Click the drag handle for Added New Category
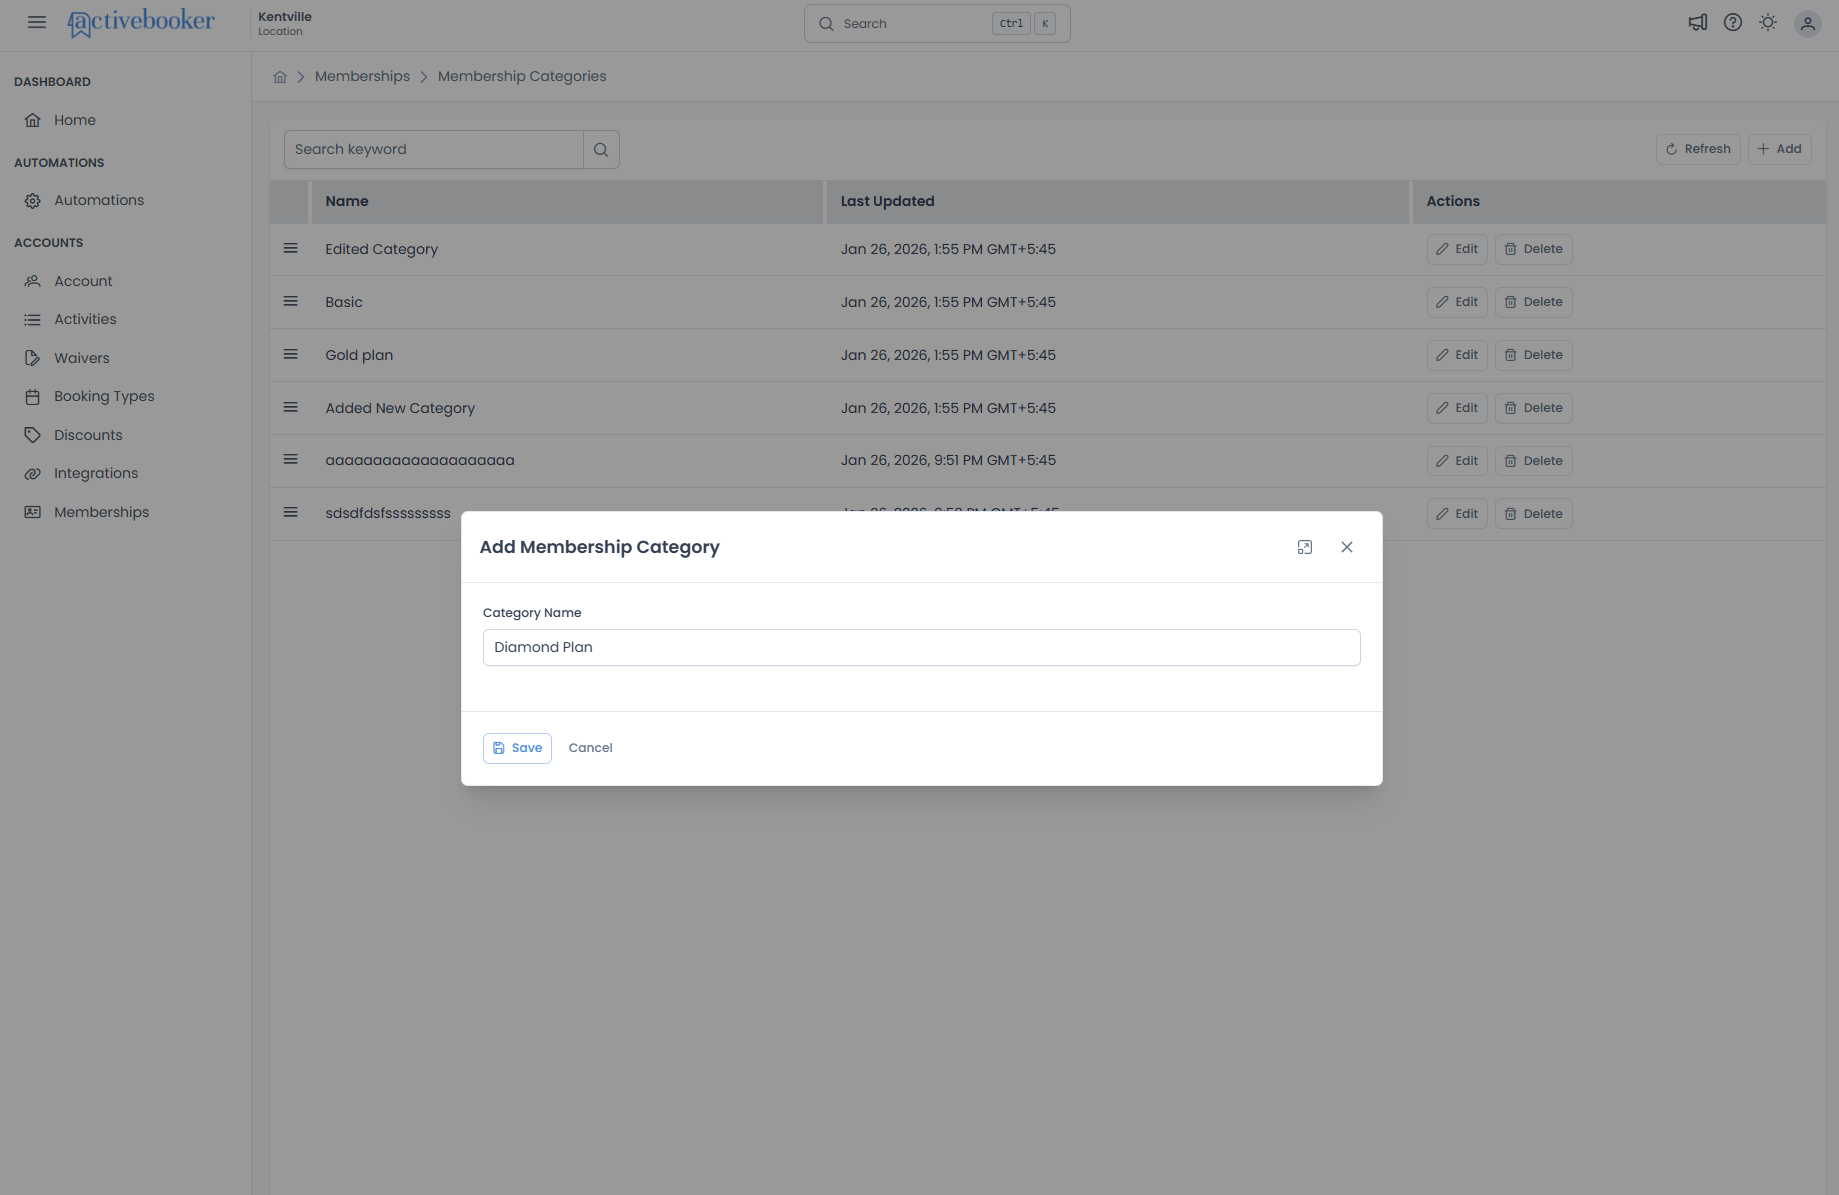The image size is (1839, 1195). 291,407
